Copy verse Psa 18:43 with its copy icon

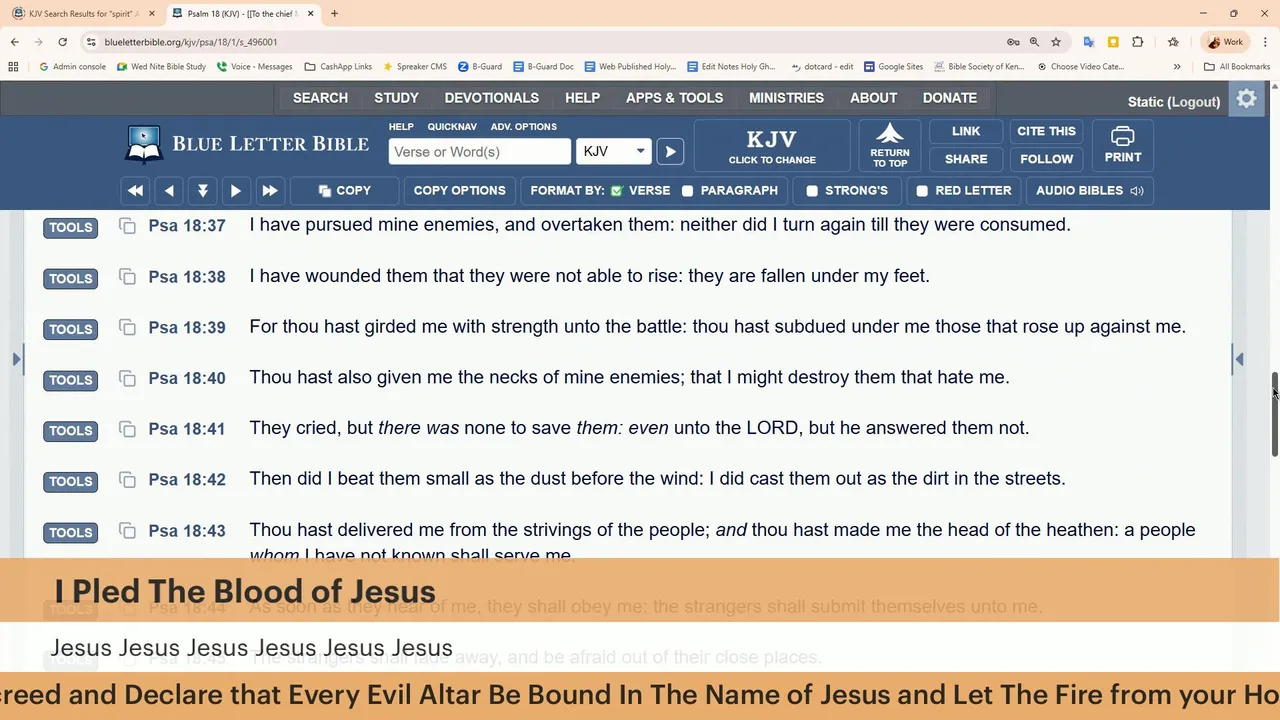point(127,530)
